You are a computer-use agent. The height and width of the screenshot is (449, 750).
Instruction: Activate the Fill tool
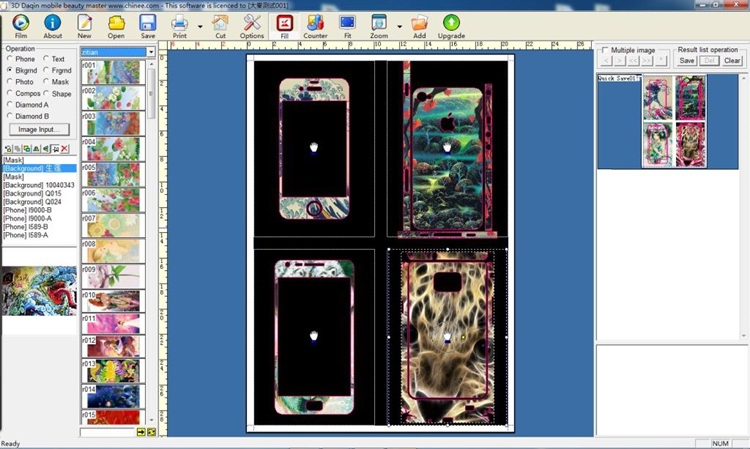pyautogui.click(x=285, y=24)
